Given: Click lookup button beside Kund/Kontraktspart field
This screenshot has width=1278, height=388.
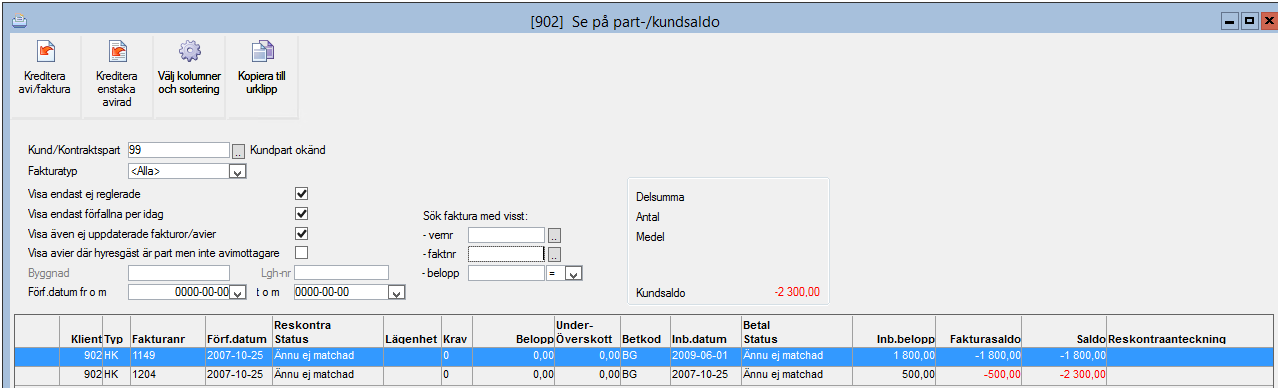Looking at the screenshot, I should tap(238, 151).
